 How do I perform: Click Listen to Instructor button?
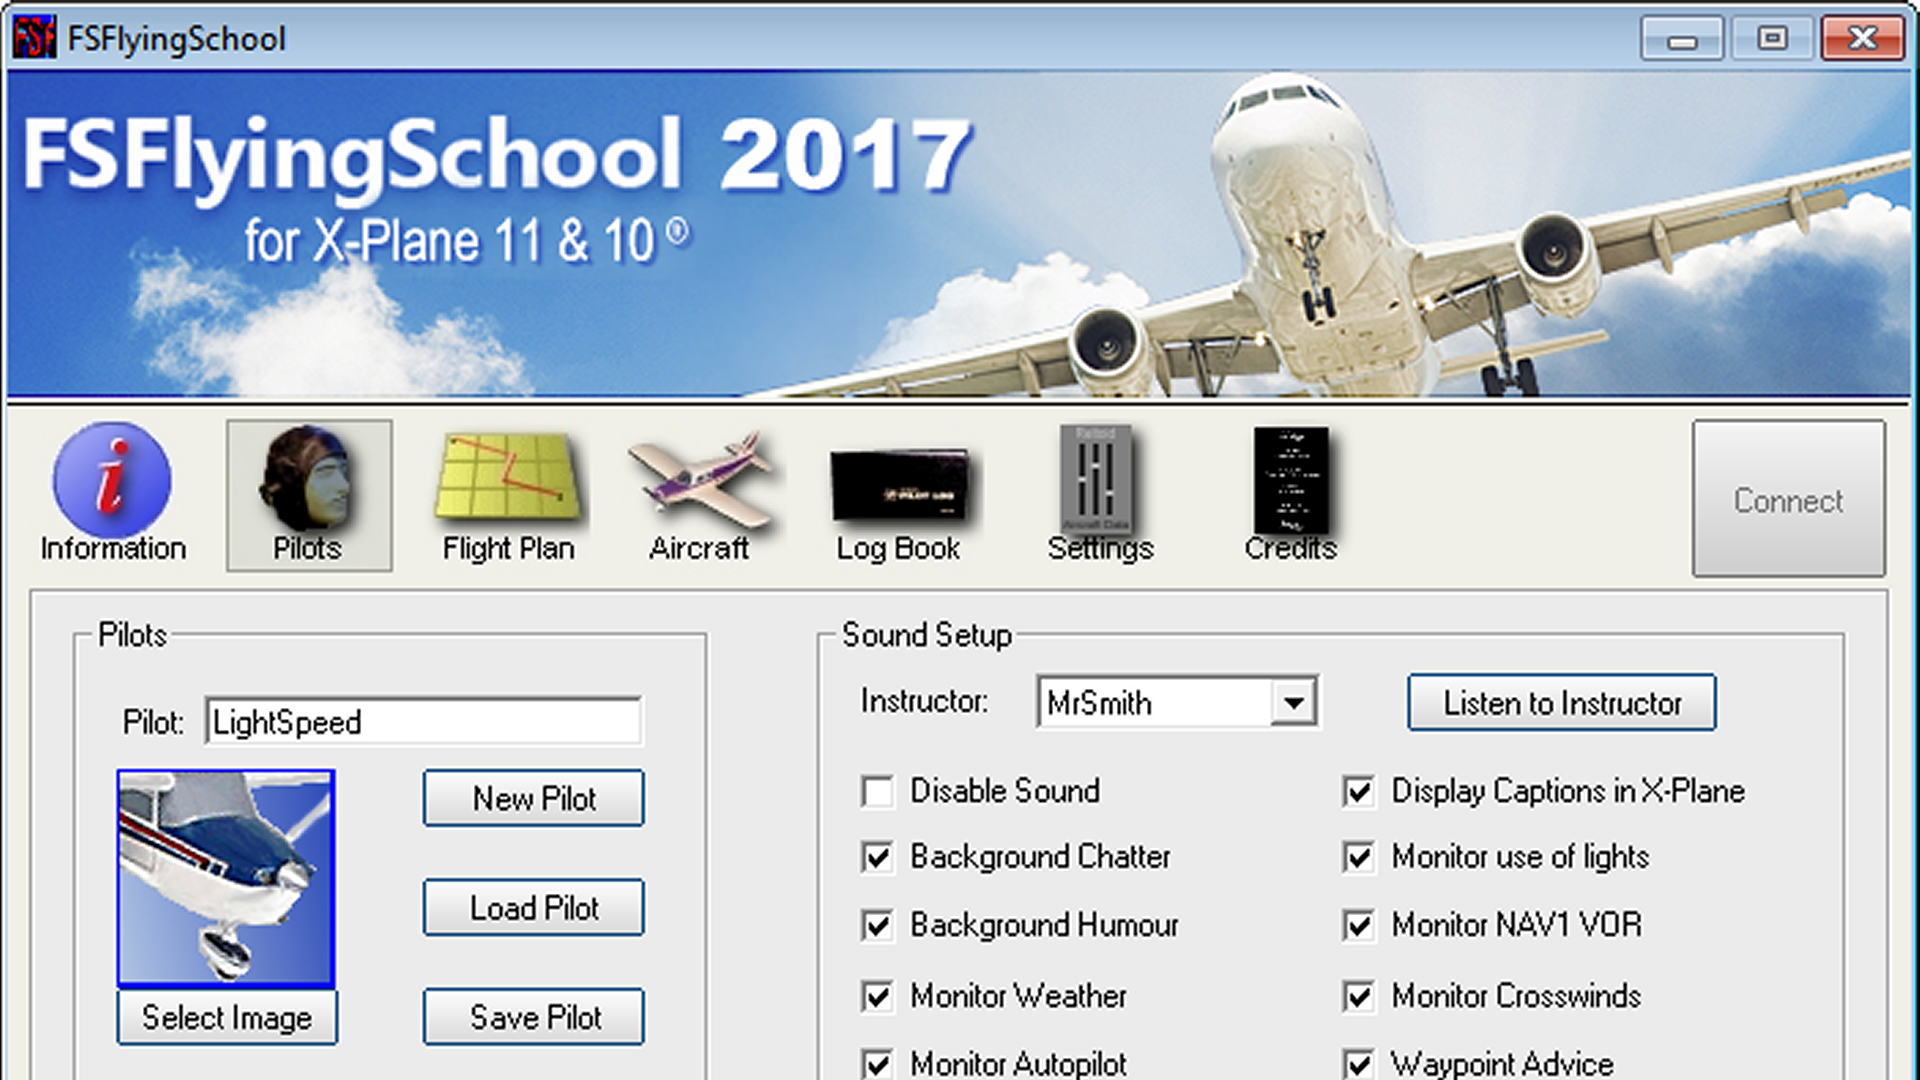(1562, 703)
